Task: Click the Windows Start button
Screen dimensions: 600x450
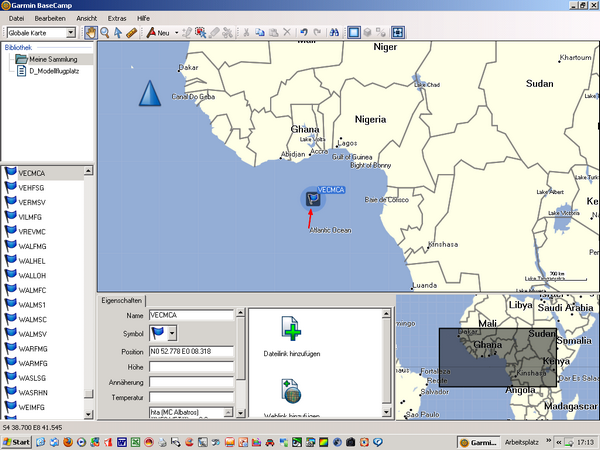Action: [16, 442]
